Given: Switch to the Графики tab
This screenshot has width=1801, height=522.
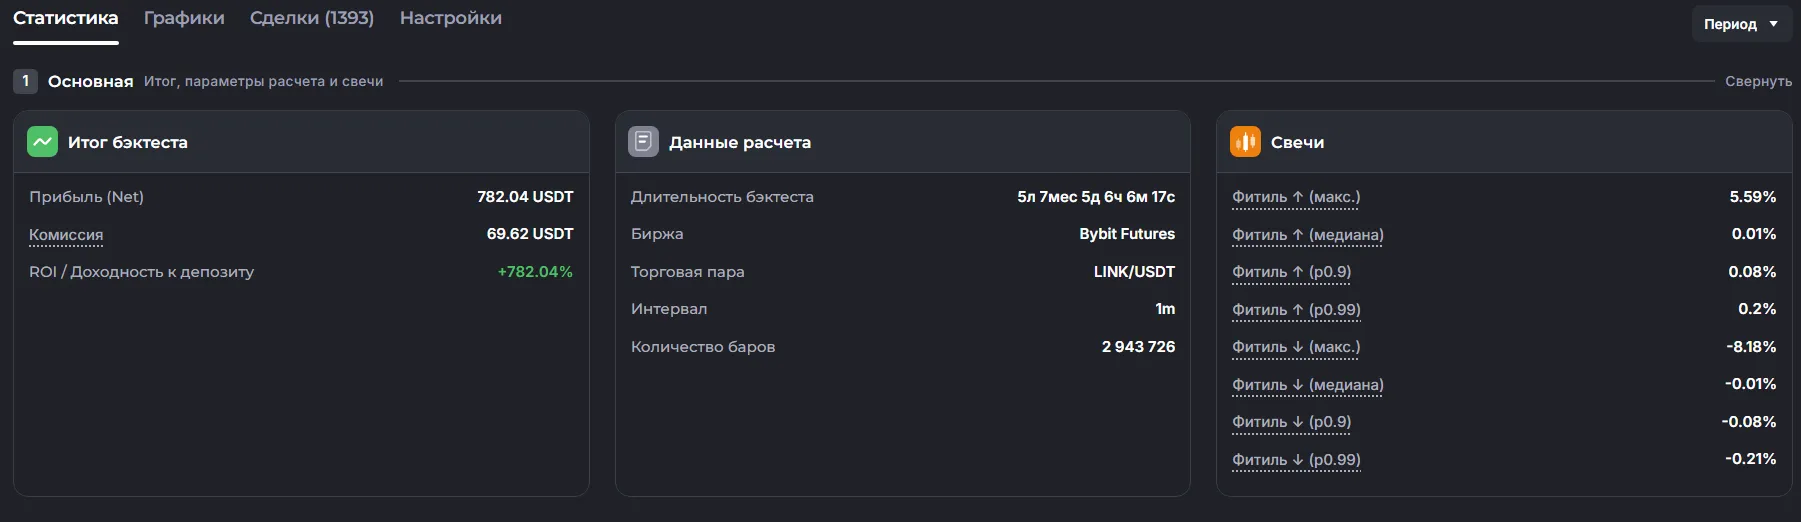Looking at the screenshot, I should (184, 18).
